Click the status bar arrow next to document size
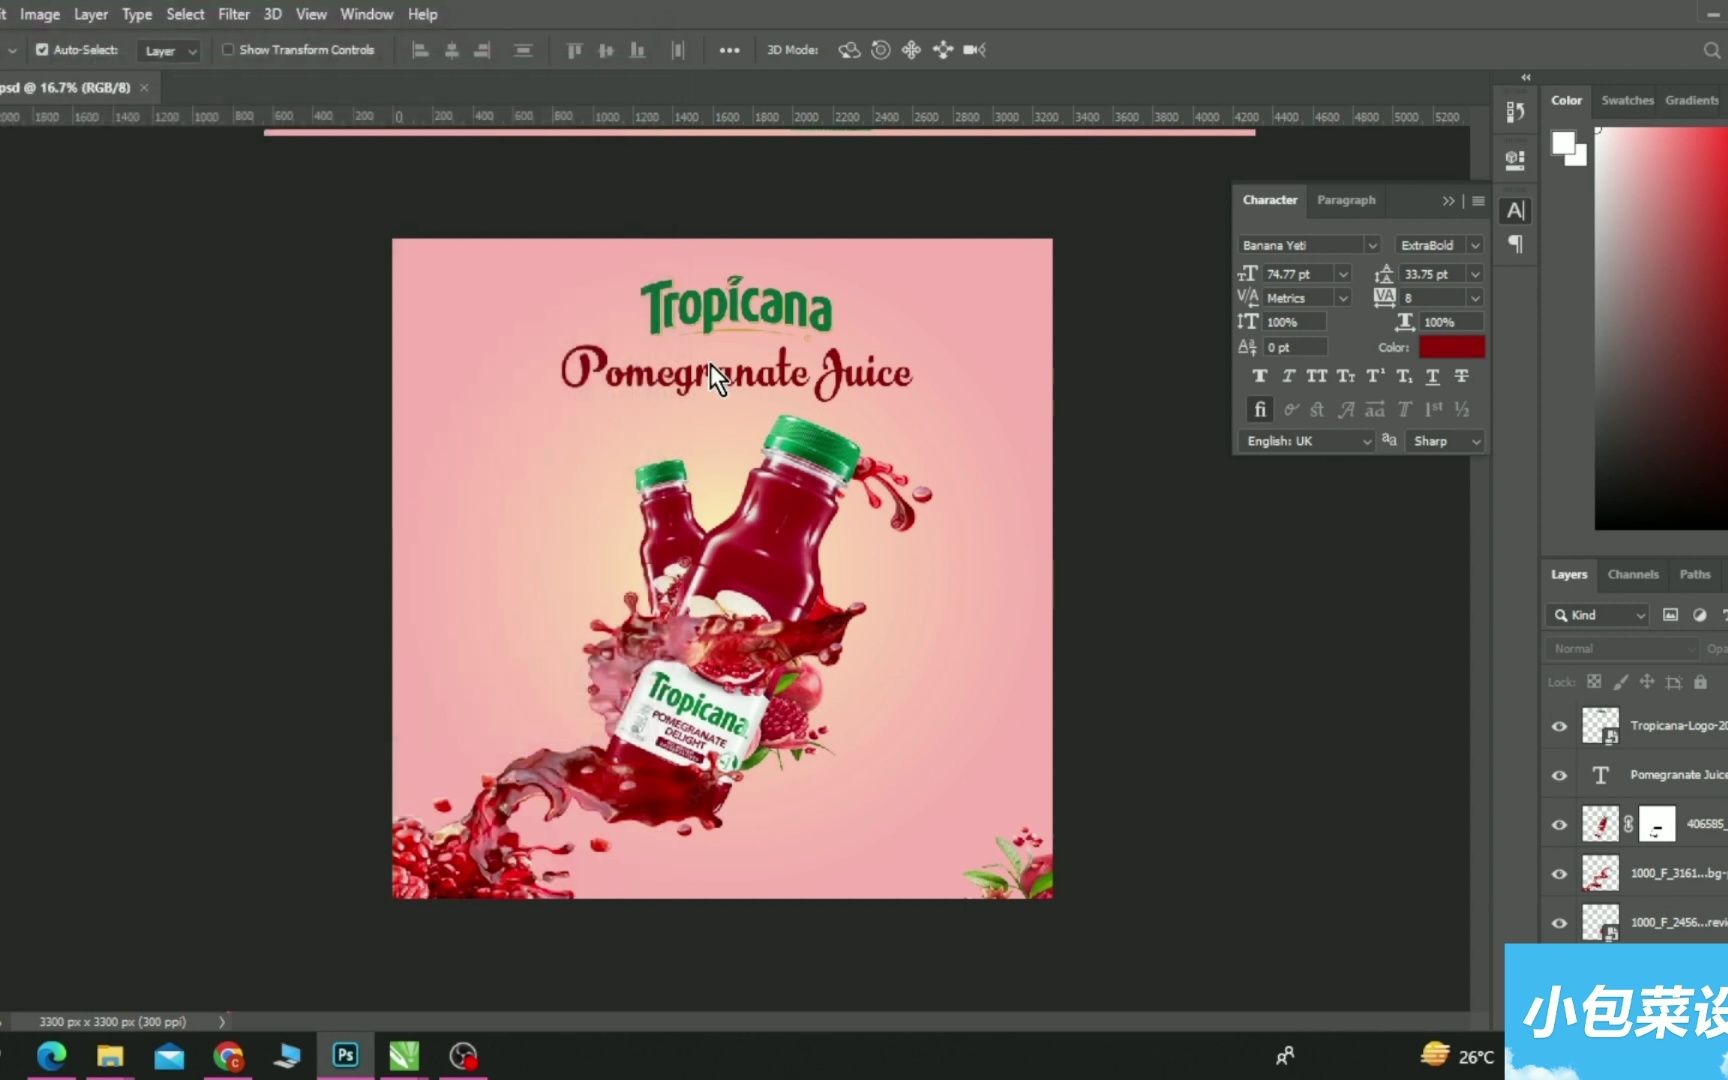Image resolution: width=1728 pixels, height=1080 pixels. [x=222, y=1022]
